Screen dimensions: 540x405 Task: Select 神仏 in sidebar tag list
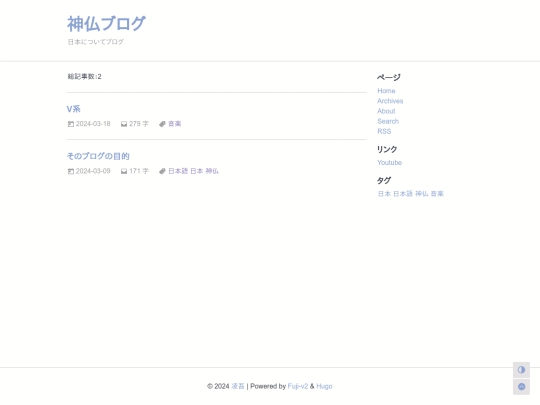pyautogui.click(x=422, y=194)
